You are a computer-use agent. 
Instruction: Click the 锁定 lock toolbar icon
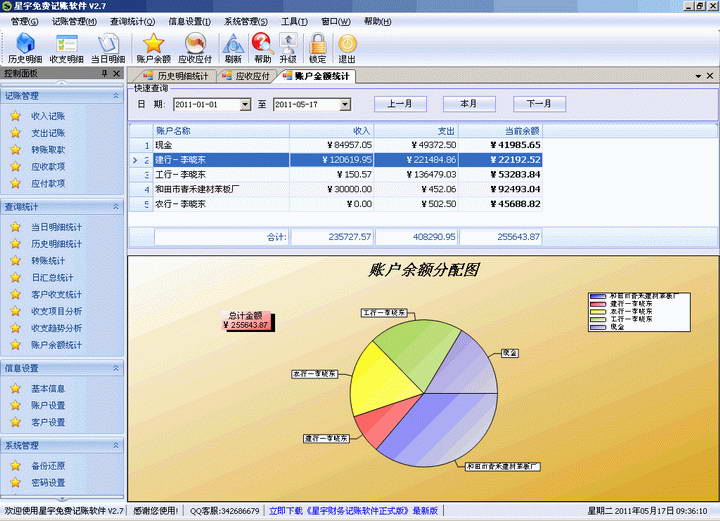[317, 48]
